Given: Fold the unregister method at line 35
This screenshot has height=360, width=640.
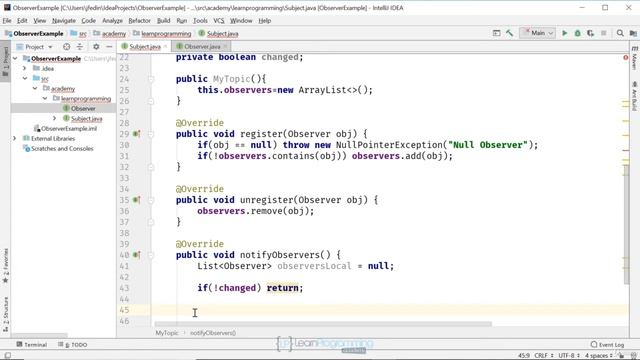Looking at the screenshot, I should point(151,200).
